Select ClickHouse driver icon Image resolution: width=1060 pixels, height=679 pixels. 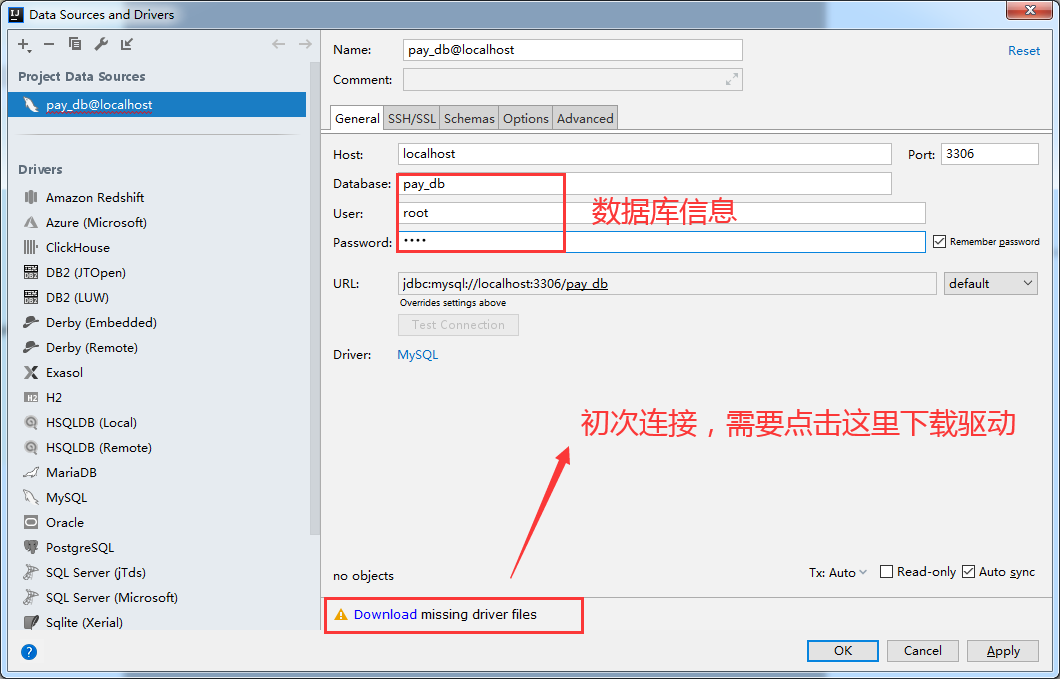click(x=31, y=247)
